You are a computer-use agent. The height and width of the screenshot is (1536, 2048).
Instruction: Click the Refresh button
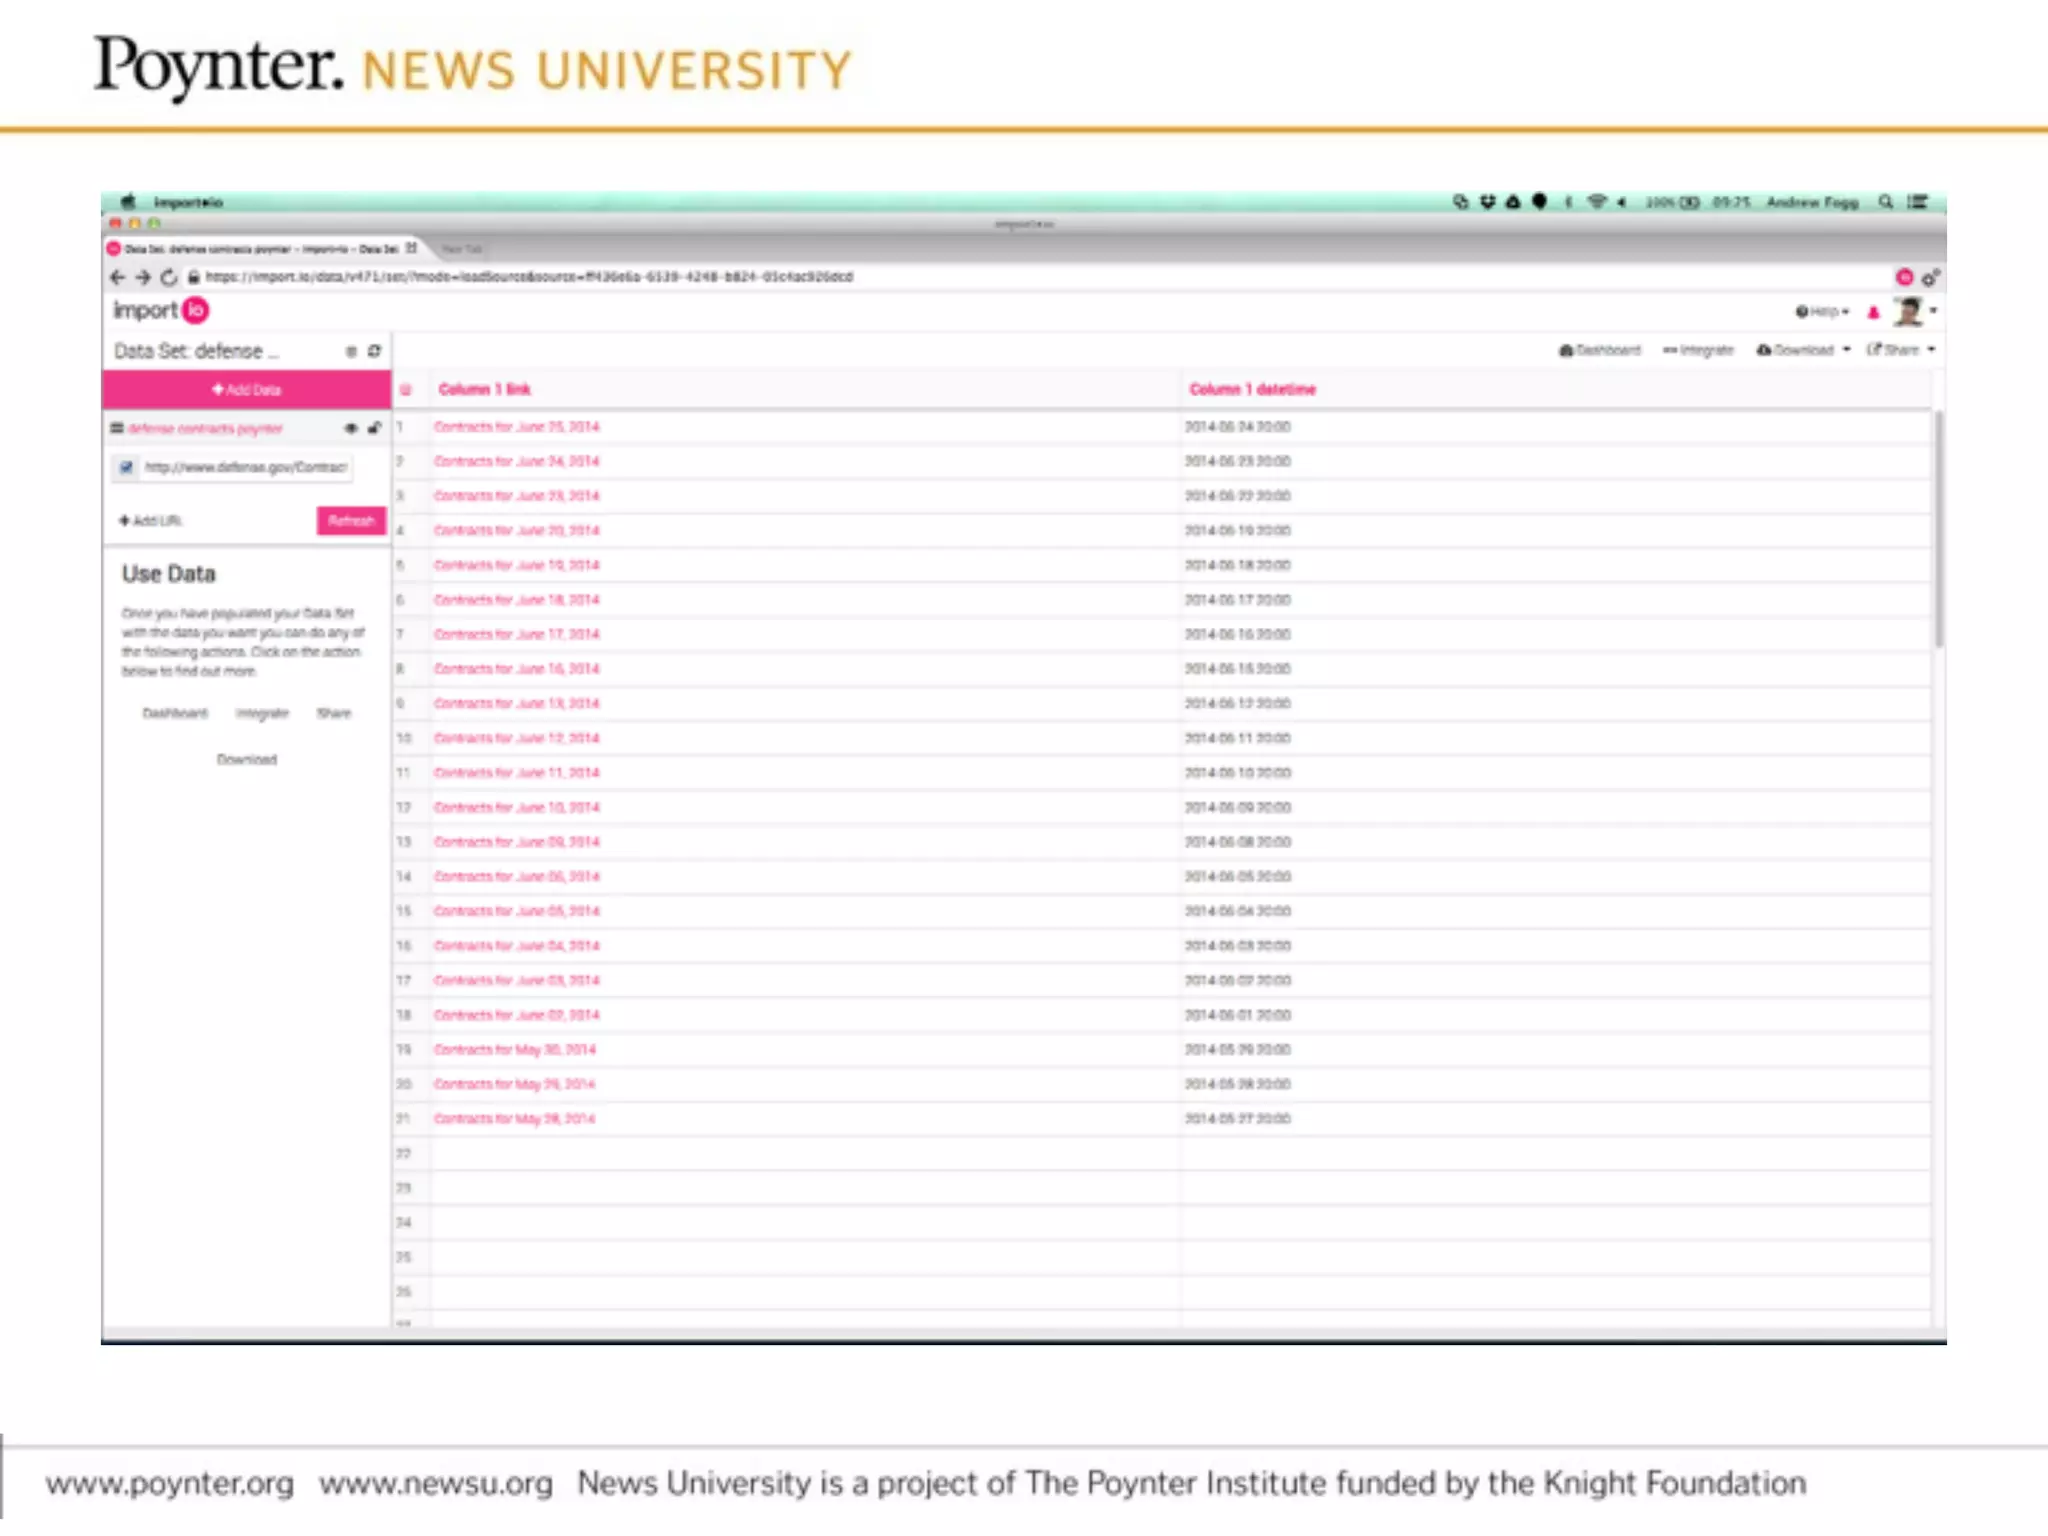point(351,520)
